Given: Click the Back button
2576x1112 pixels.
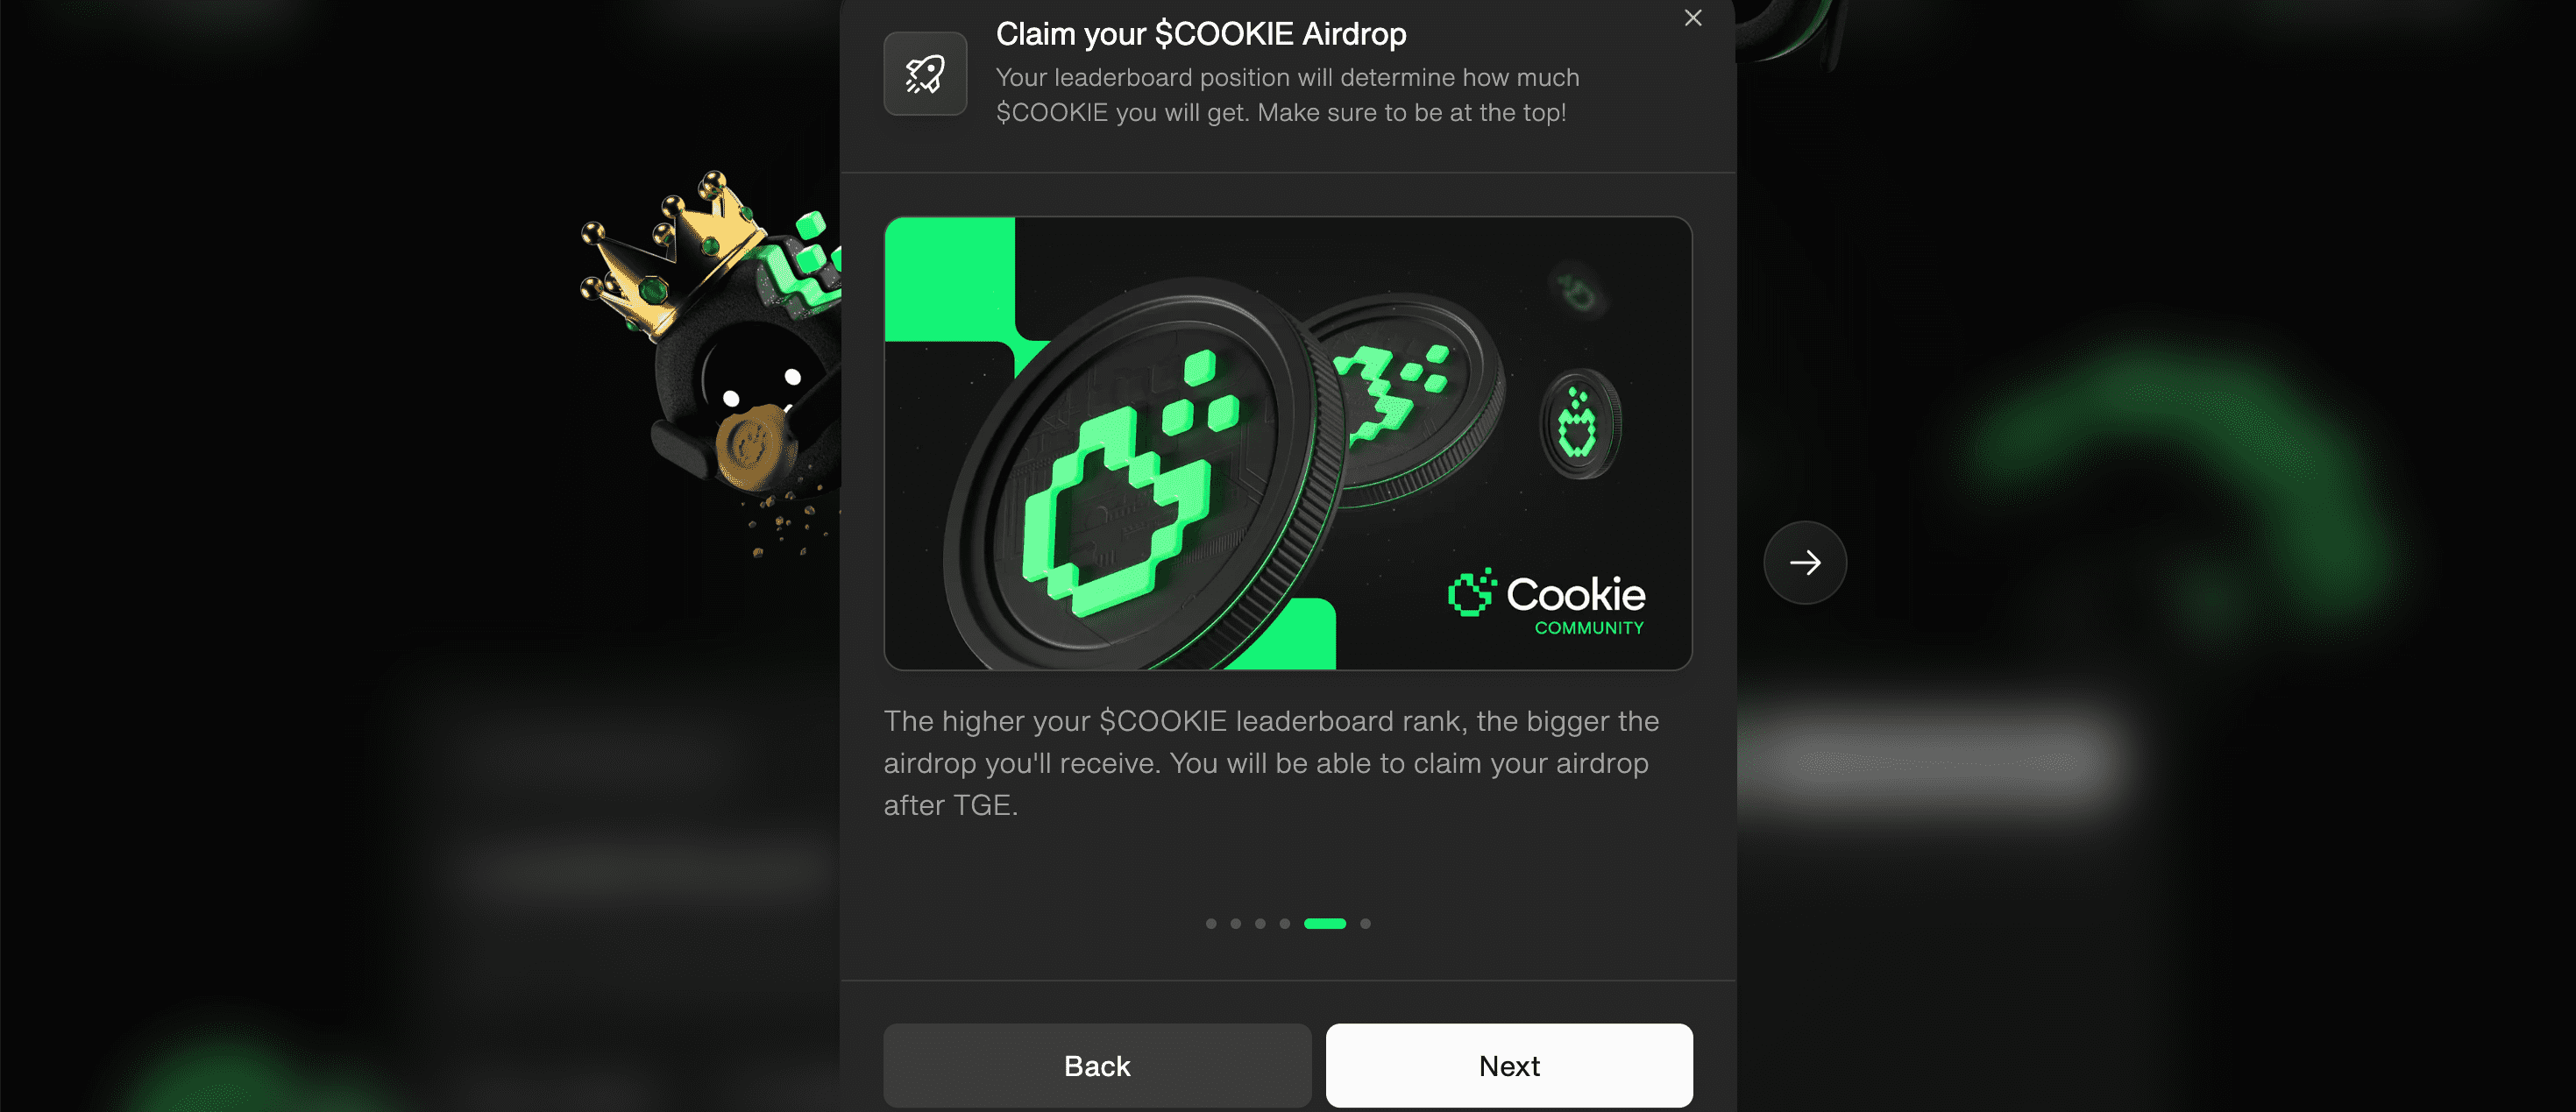Looking at the screenshot, I should coord(1097,1066).
